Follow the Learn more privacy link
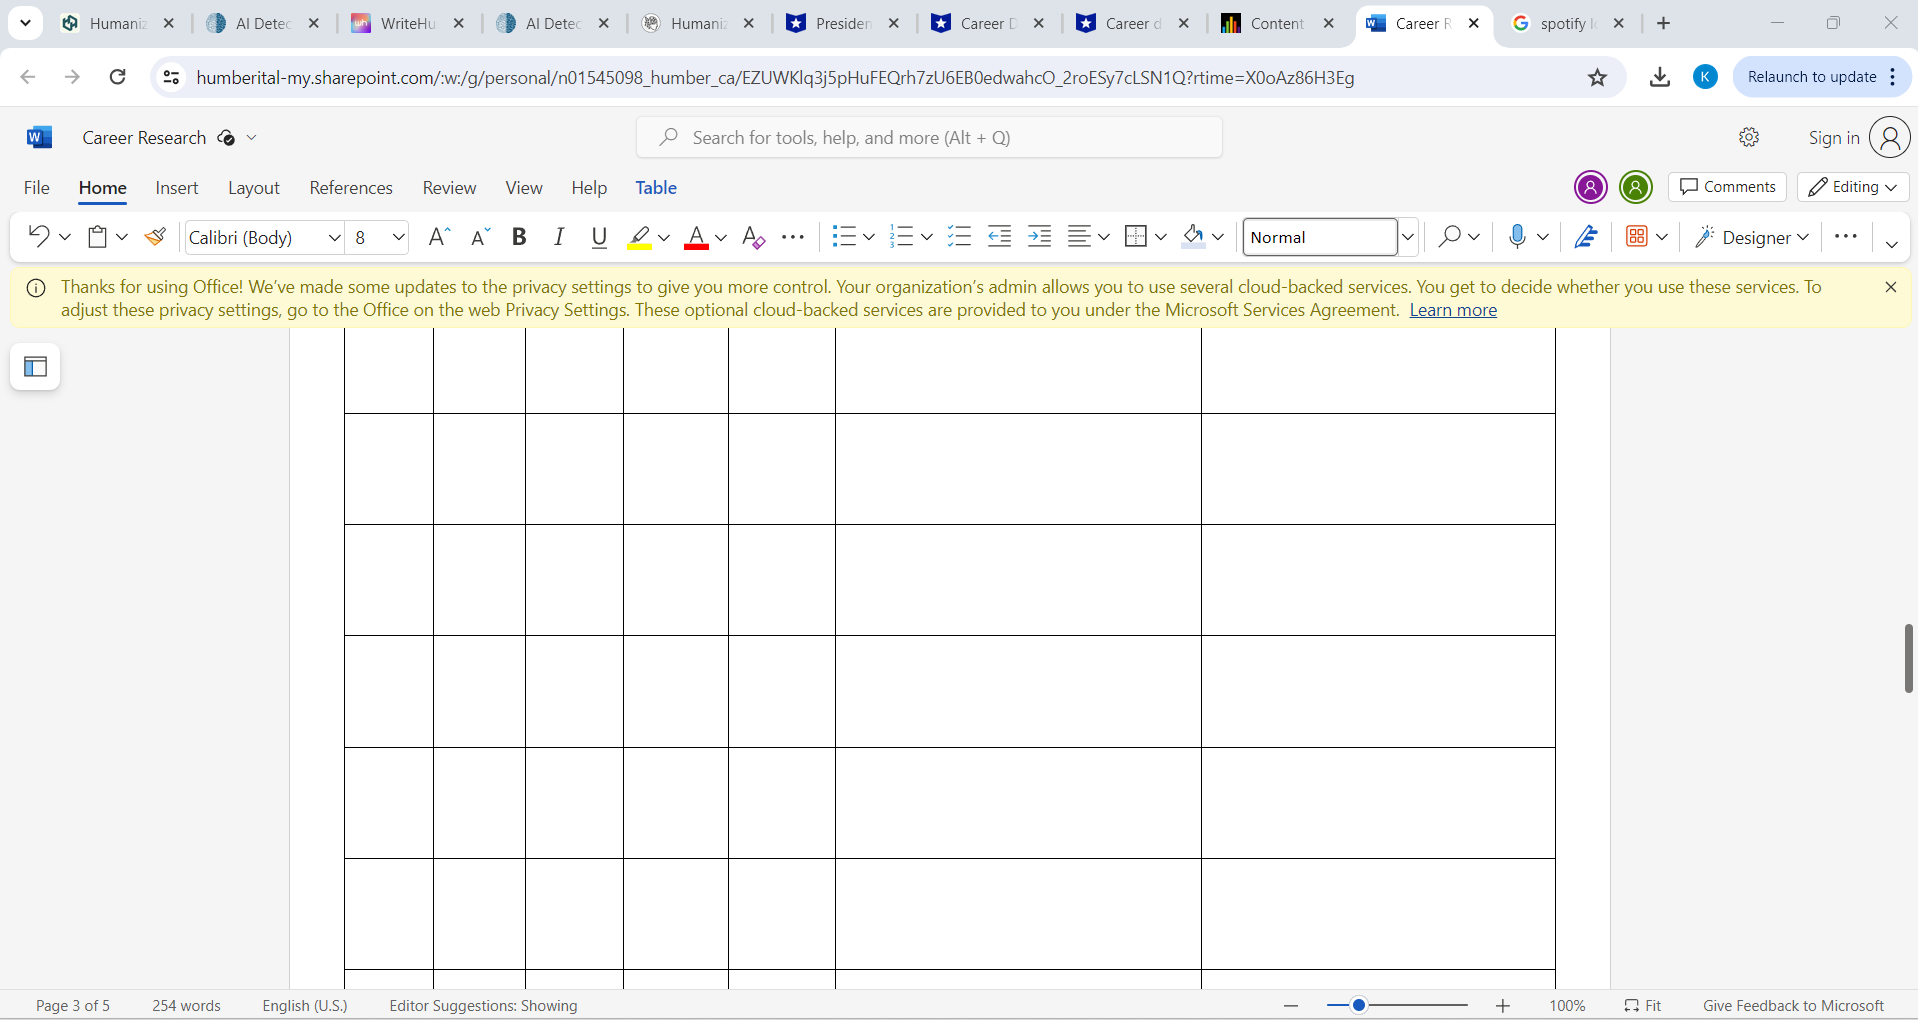 pos(1452,310)
